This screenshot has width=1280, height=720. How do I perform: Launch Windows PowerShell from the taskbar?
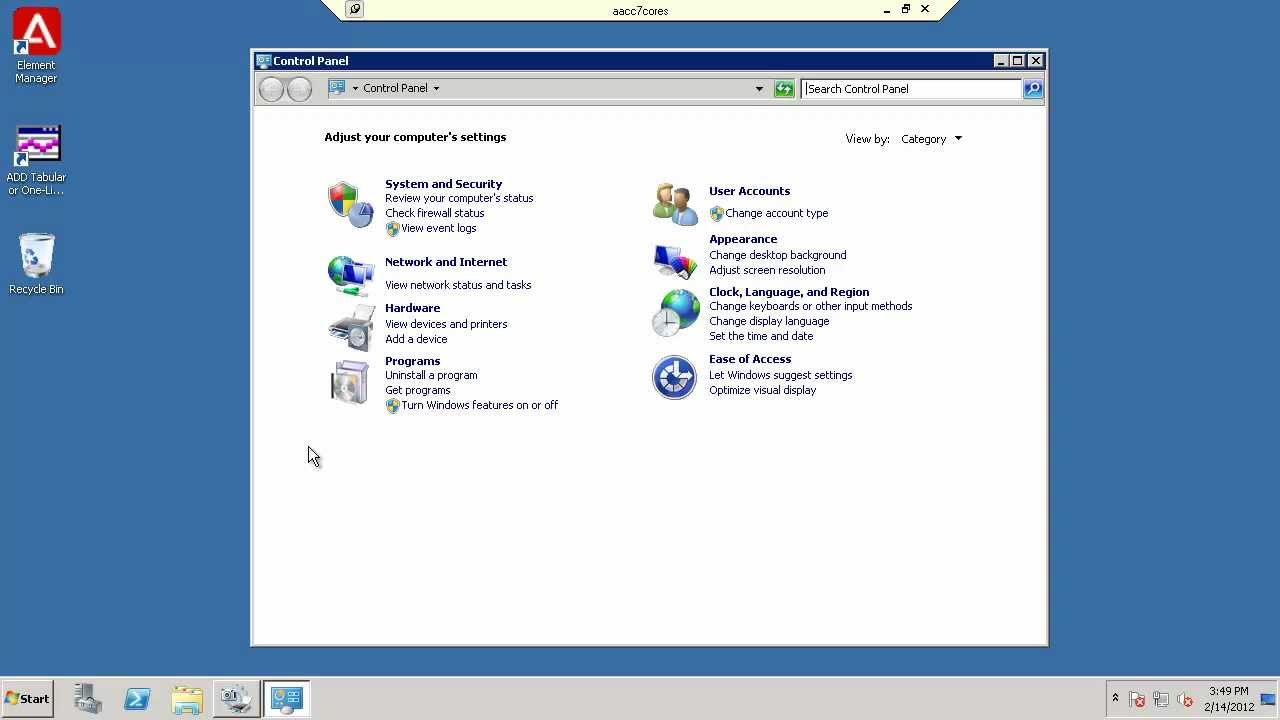tap(137, 698)
